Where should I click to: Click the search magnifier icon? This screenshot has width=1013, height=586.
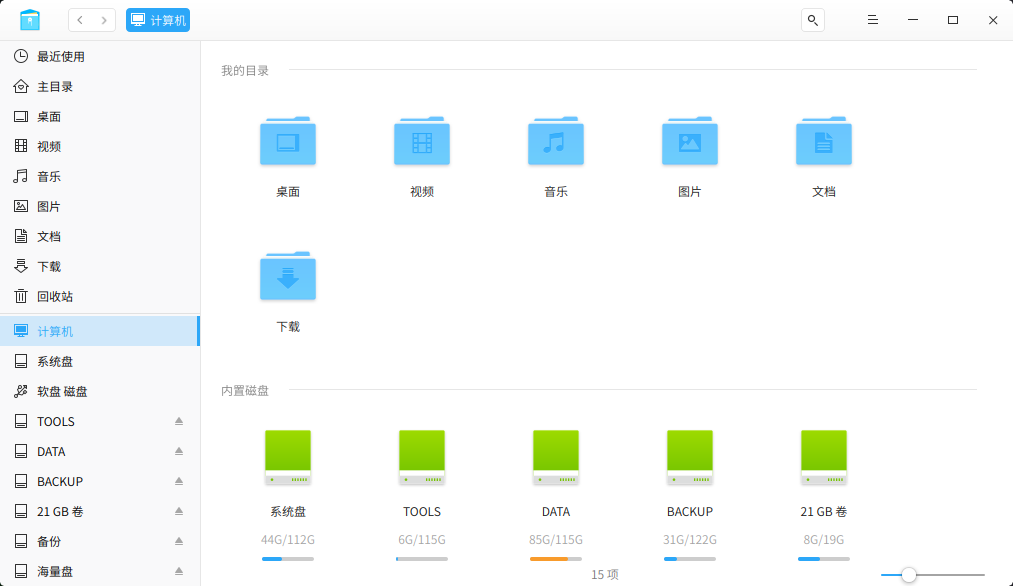(813, 20)
